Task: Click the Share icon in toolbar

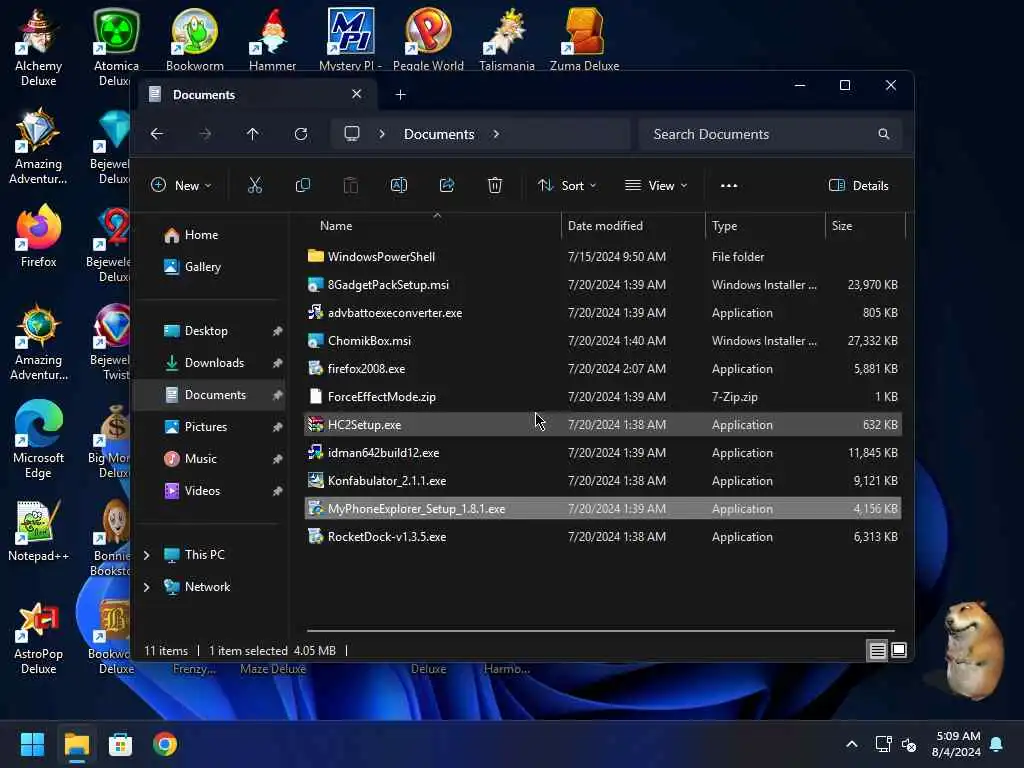Action: [447, 185]
